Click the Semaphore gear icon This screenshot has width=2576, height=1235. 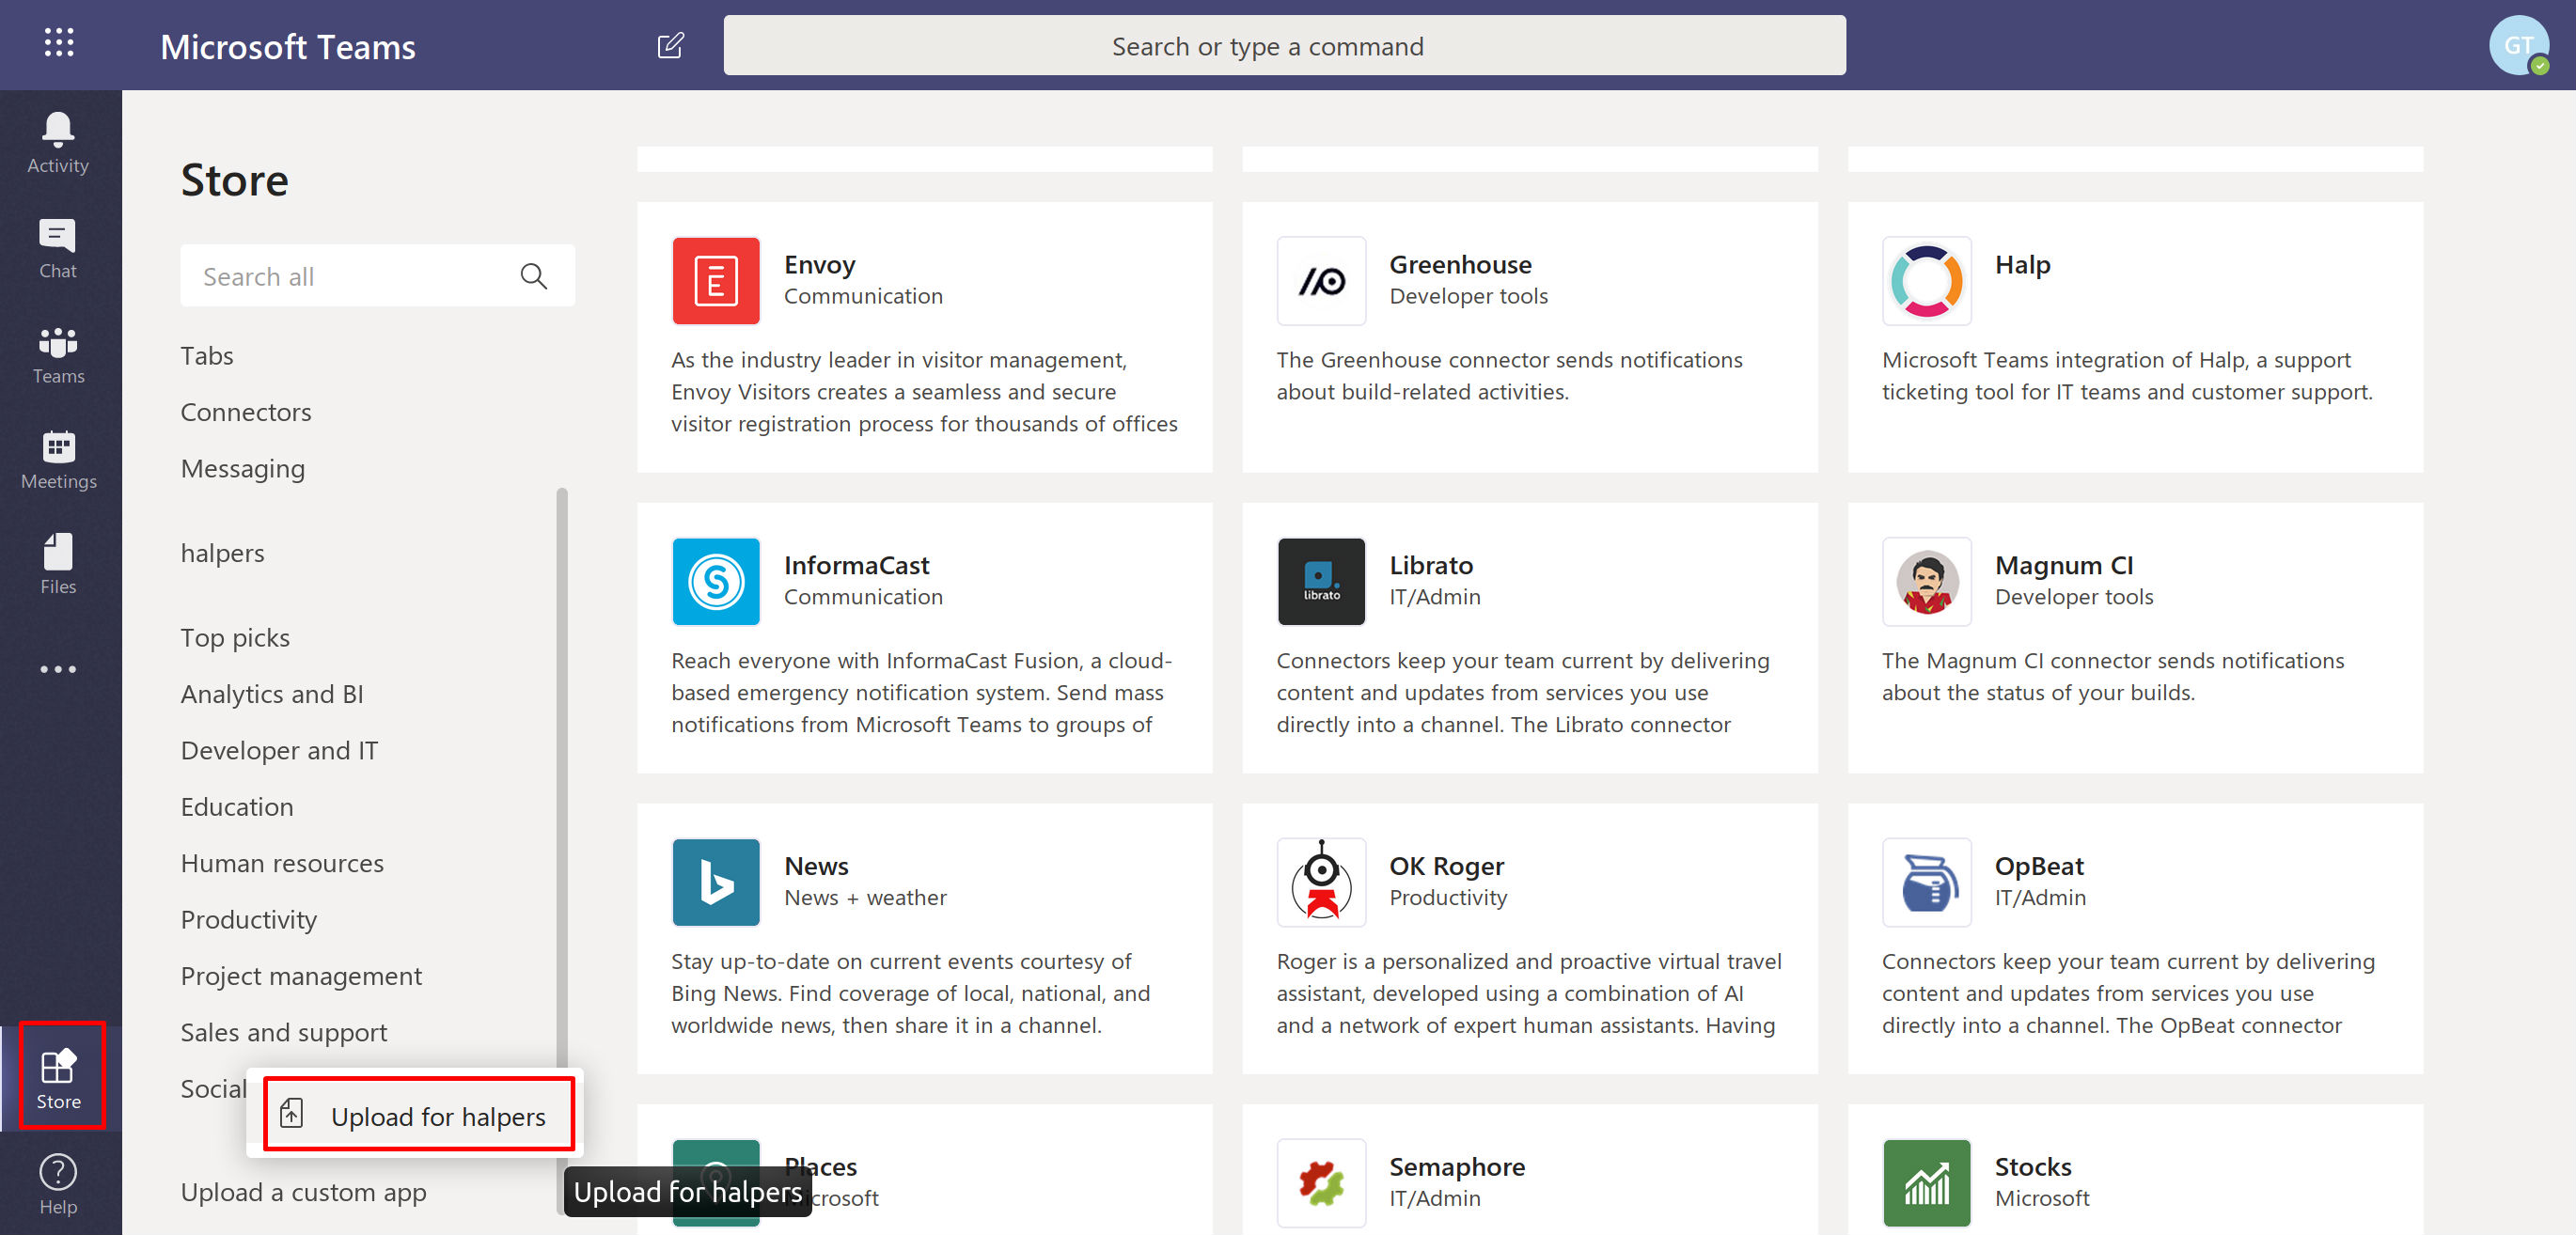click(1321, 1183)
